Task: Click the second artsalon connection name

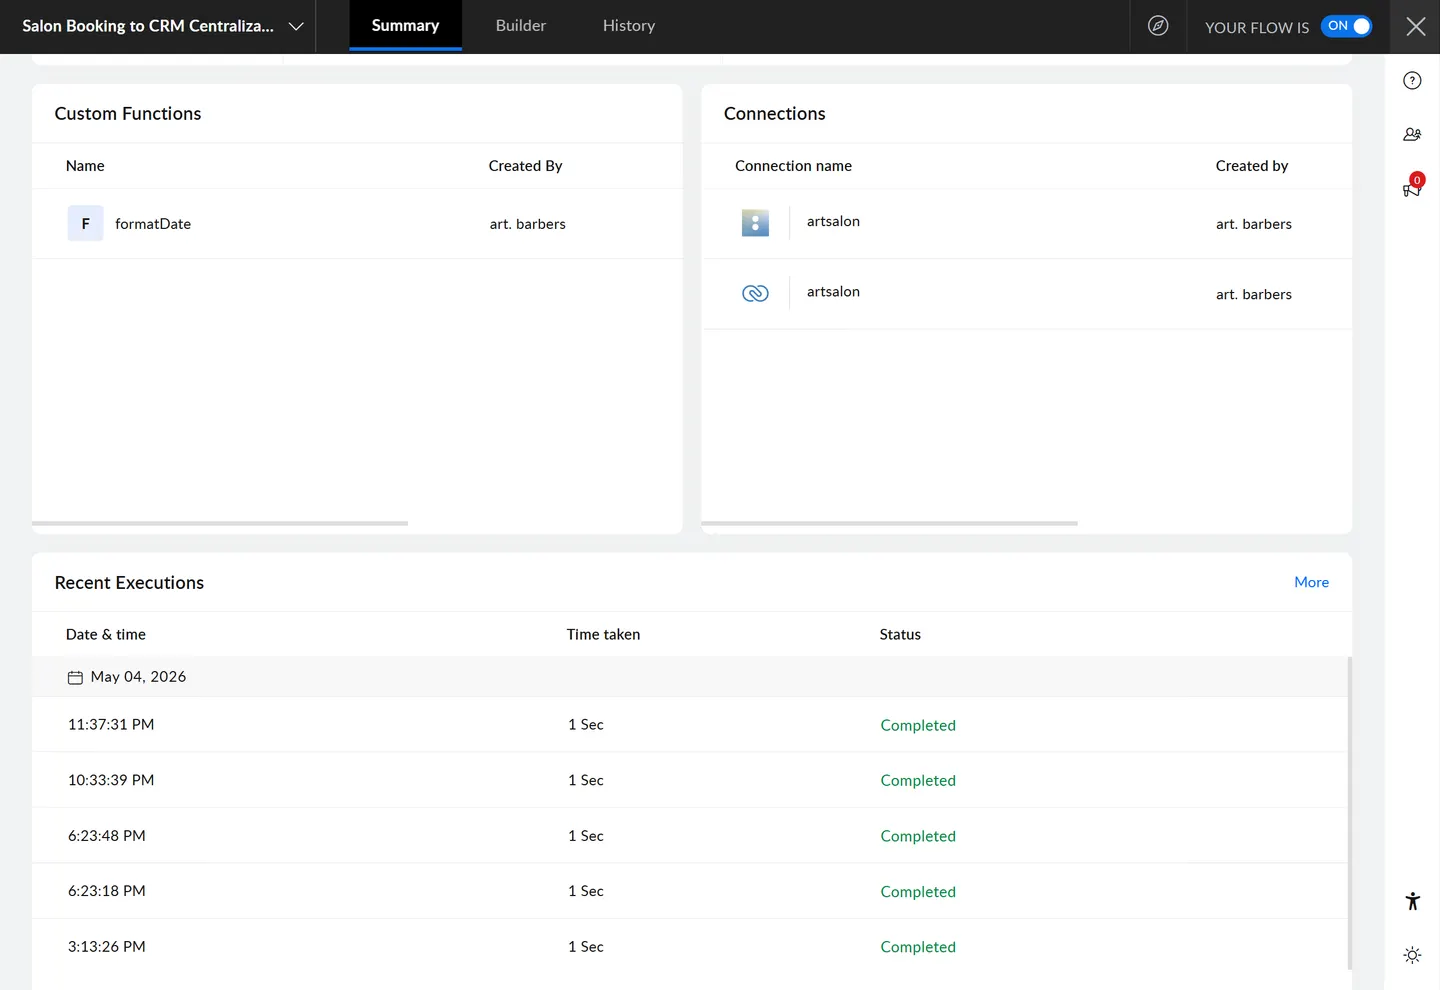Action: (833, 291)
